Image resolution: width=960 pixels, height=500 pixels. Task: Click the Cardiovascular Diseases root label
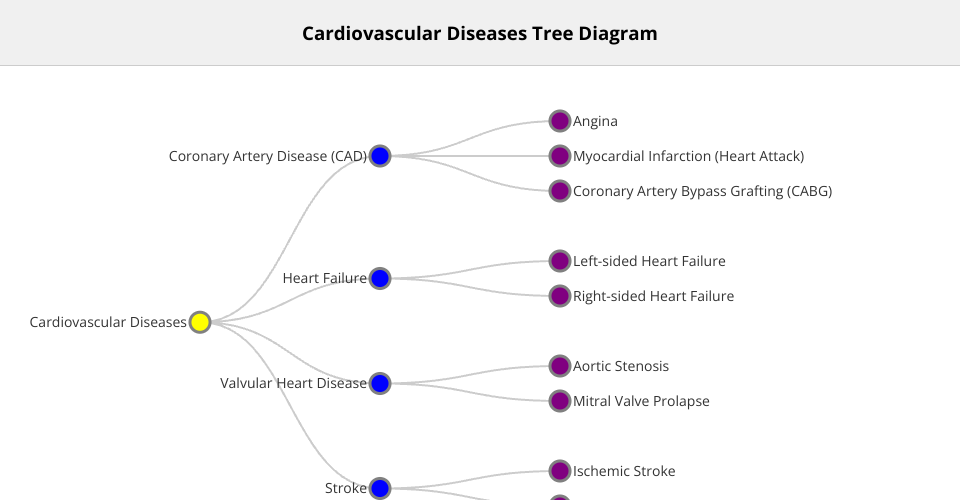tap(108, 322)
